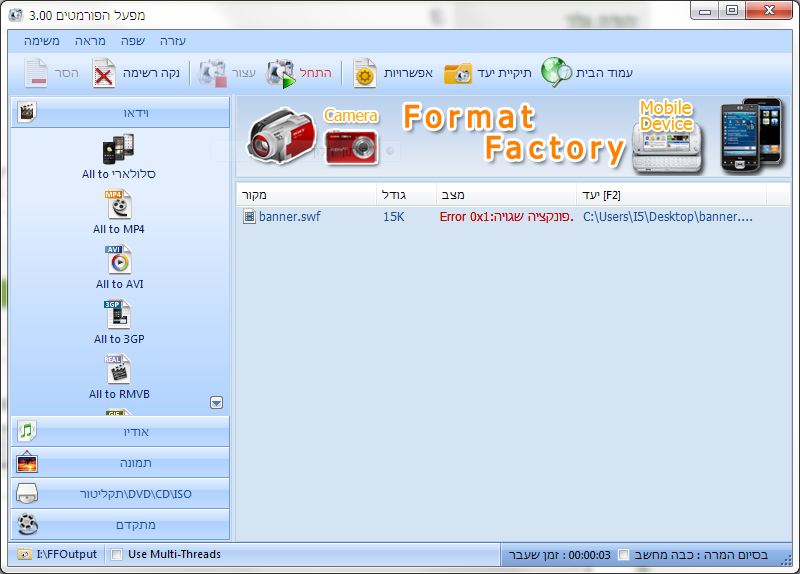Viewport: 800px width, 574px height.
Task: Expand the תמונה (Picture) panel
Action: click(120, 462)
